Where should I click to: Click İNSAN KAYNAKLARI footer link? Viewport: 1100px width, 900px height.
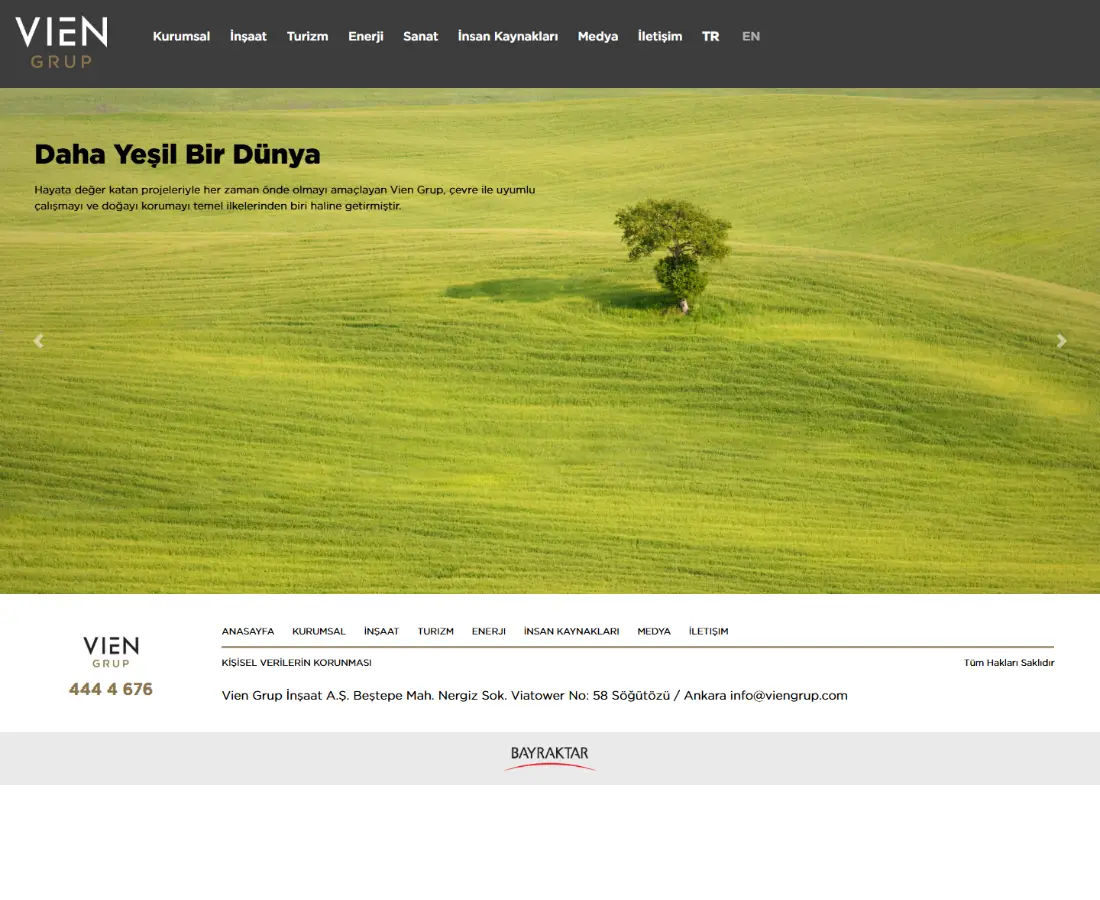(x=571, y=631)
